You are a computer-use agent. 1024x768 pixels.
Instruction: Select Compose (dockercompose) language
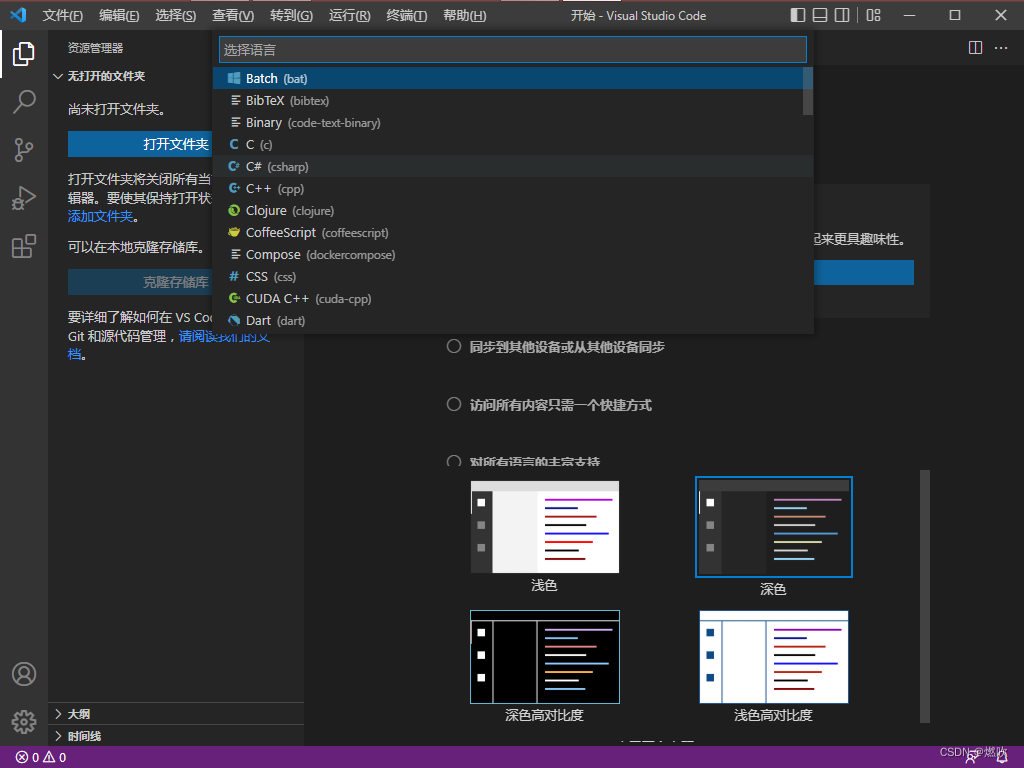click(x=513, y=255)
